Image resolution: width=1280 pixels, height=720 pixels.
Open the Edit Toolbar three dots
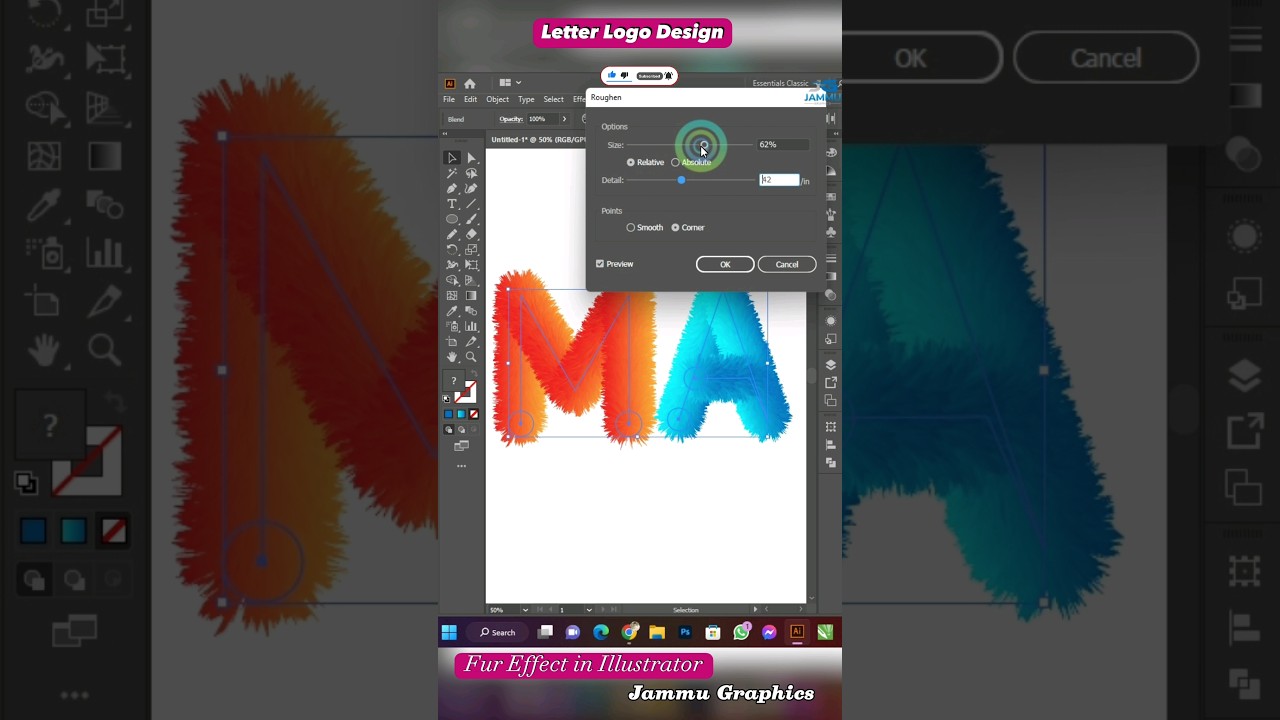(461, 465)
